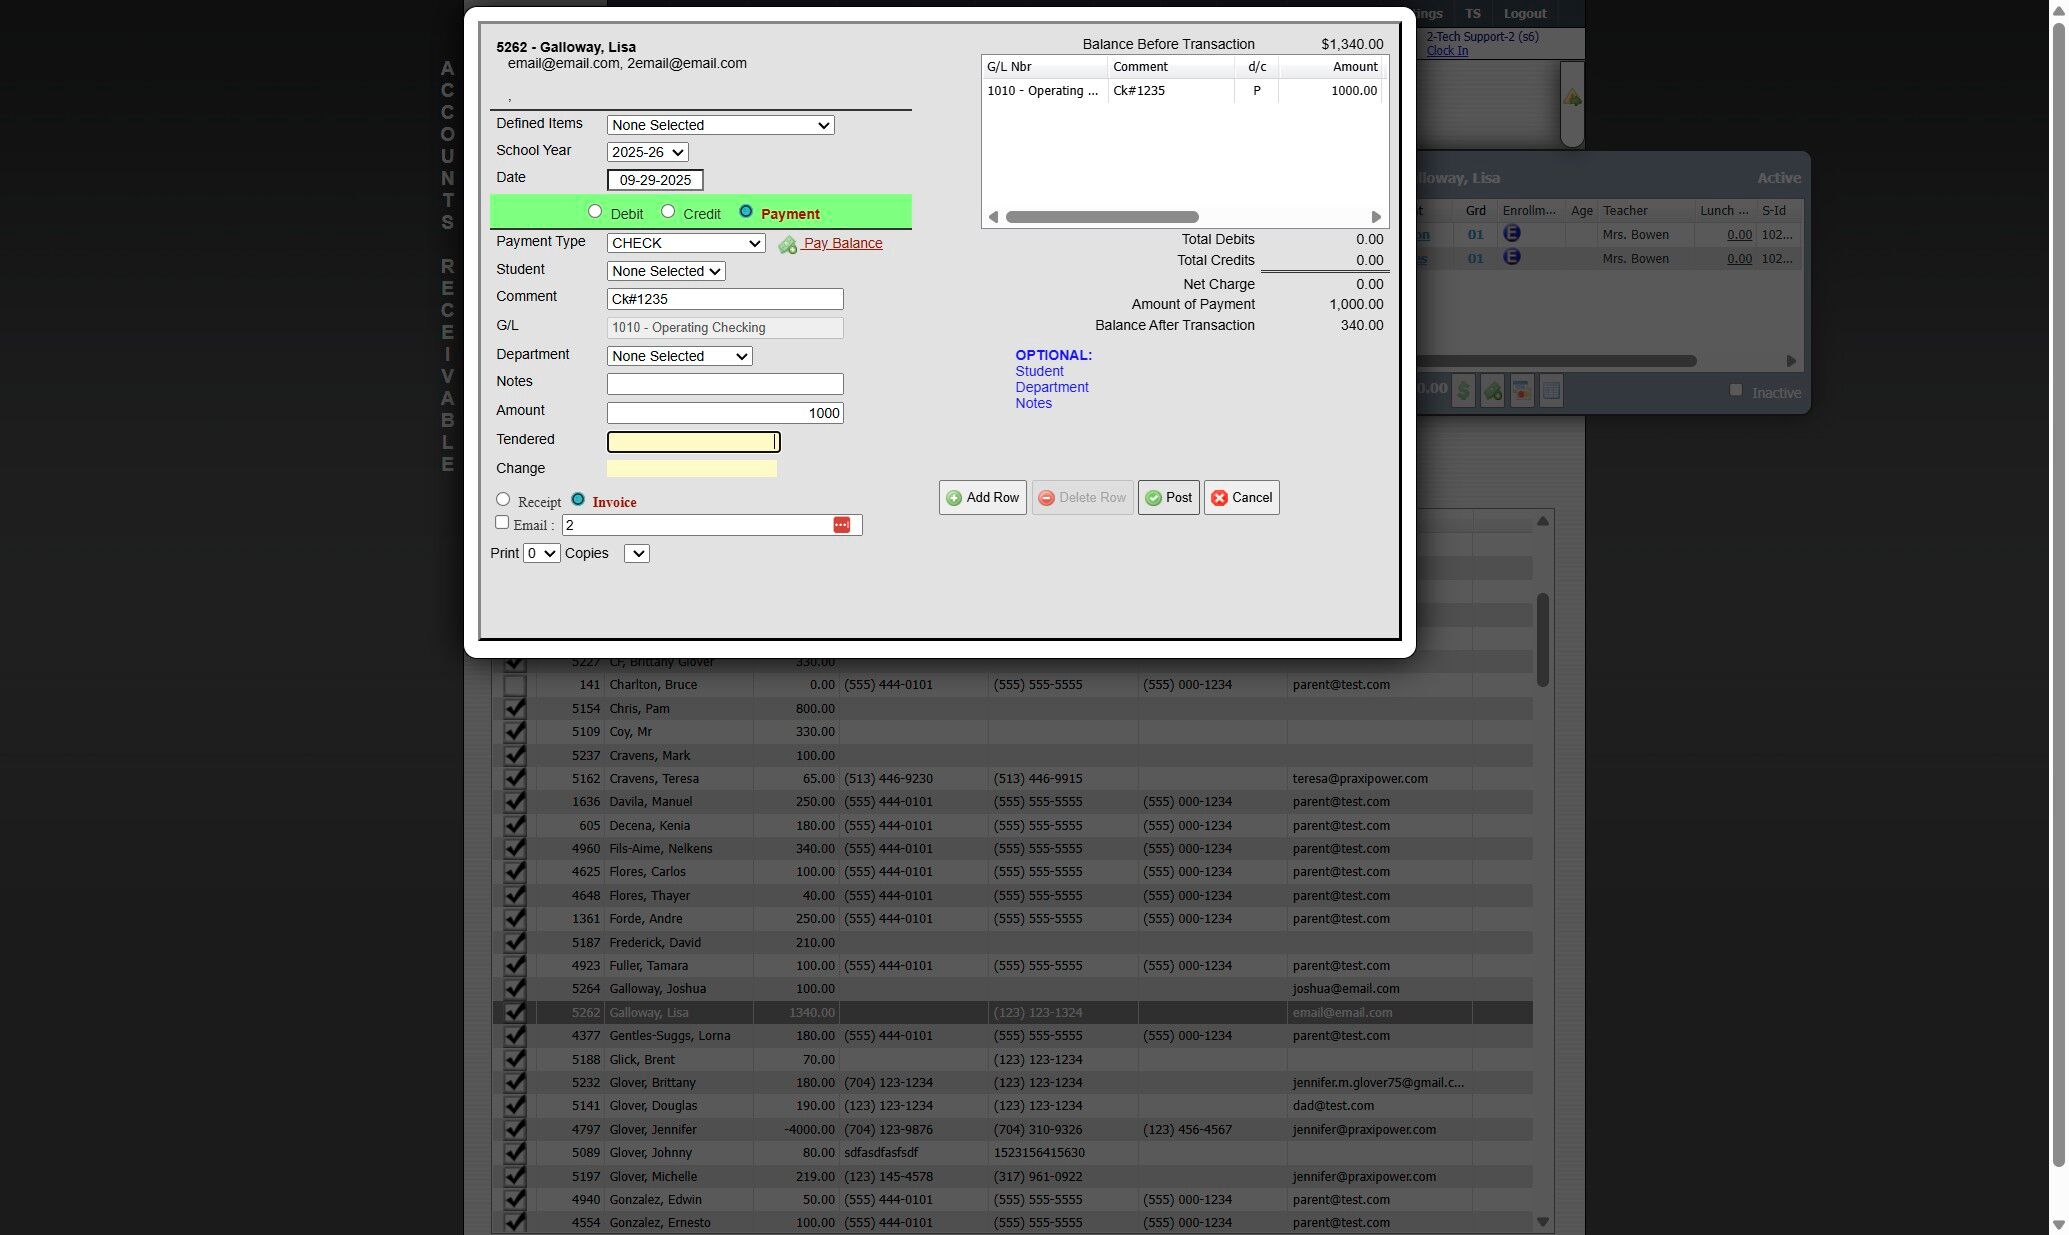
Task: Enable the Email checkbox
Action: (502, 522)
